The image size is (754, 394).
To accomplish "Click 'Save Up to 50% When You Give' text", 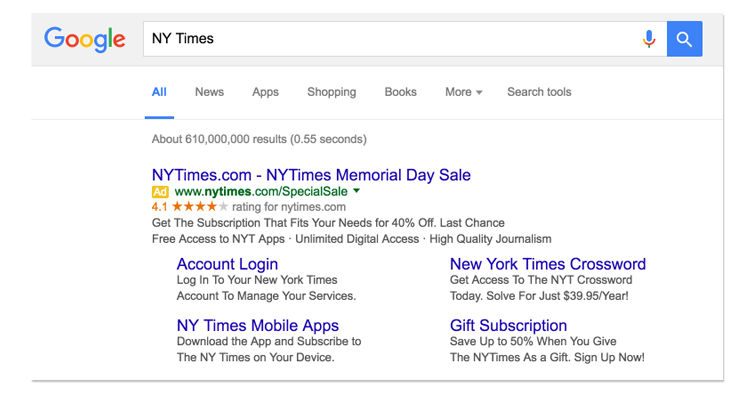I will click(x=533, y=342).
